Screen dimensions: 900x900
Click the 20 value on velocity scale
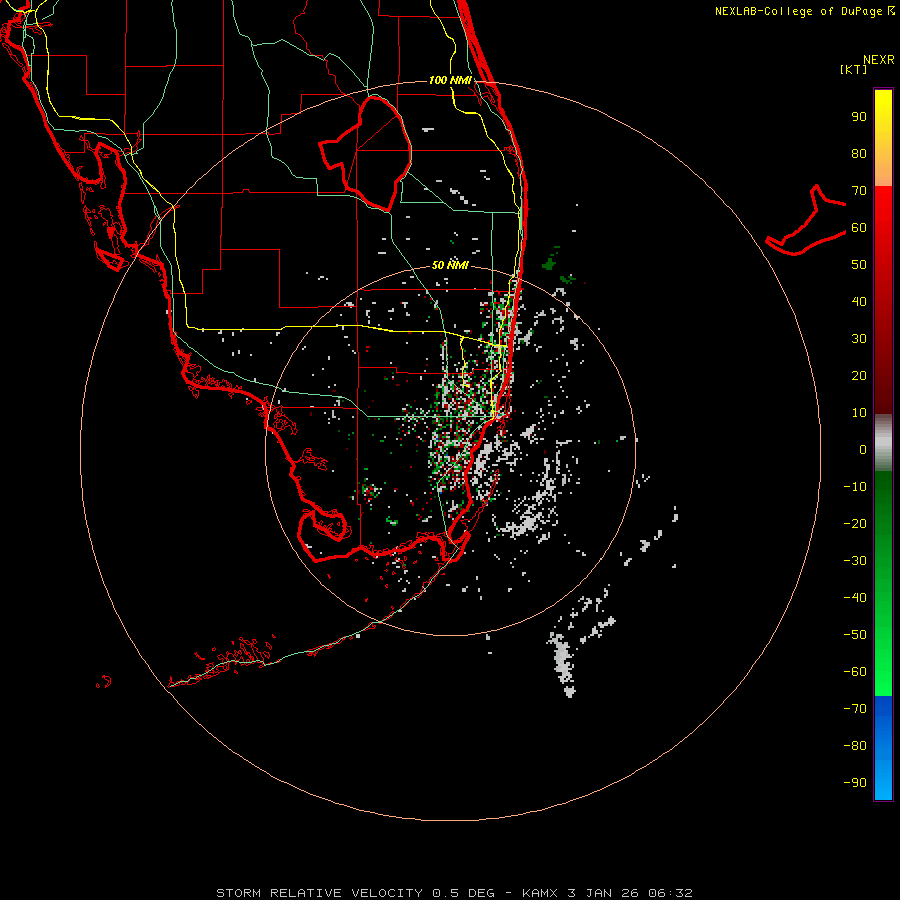[859, 376]
